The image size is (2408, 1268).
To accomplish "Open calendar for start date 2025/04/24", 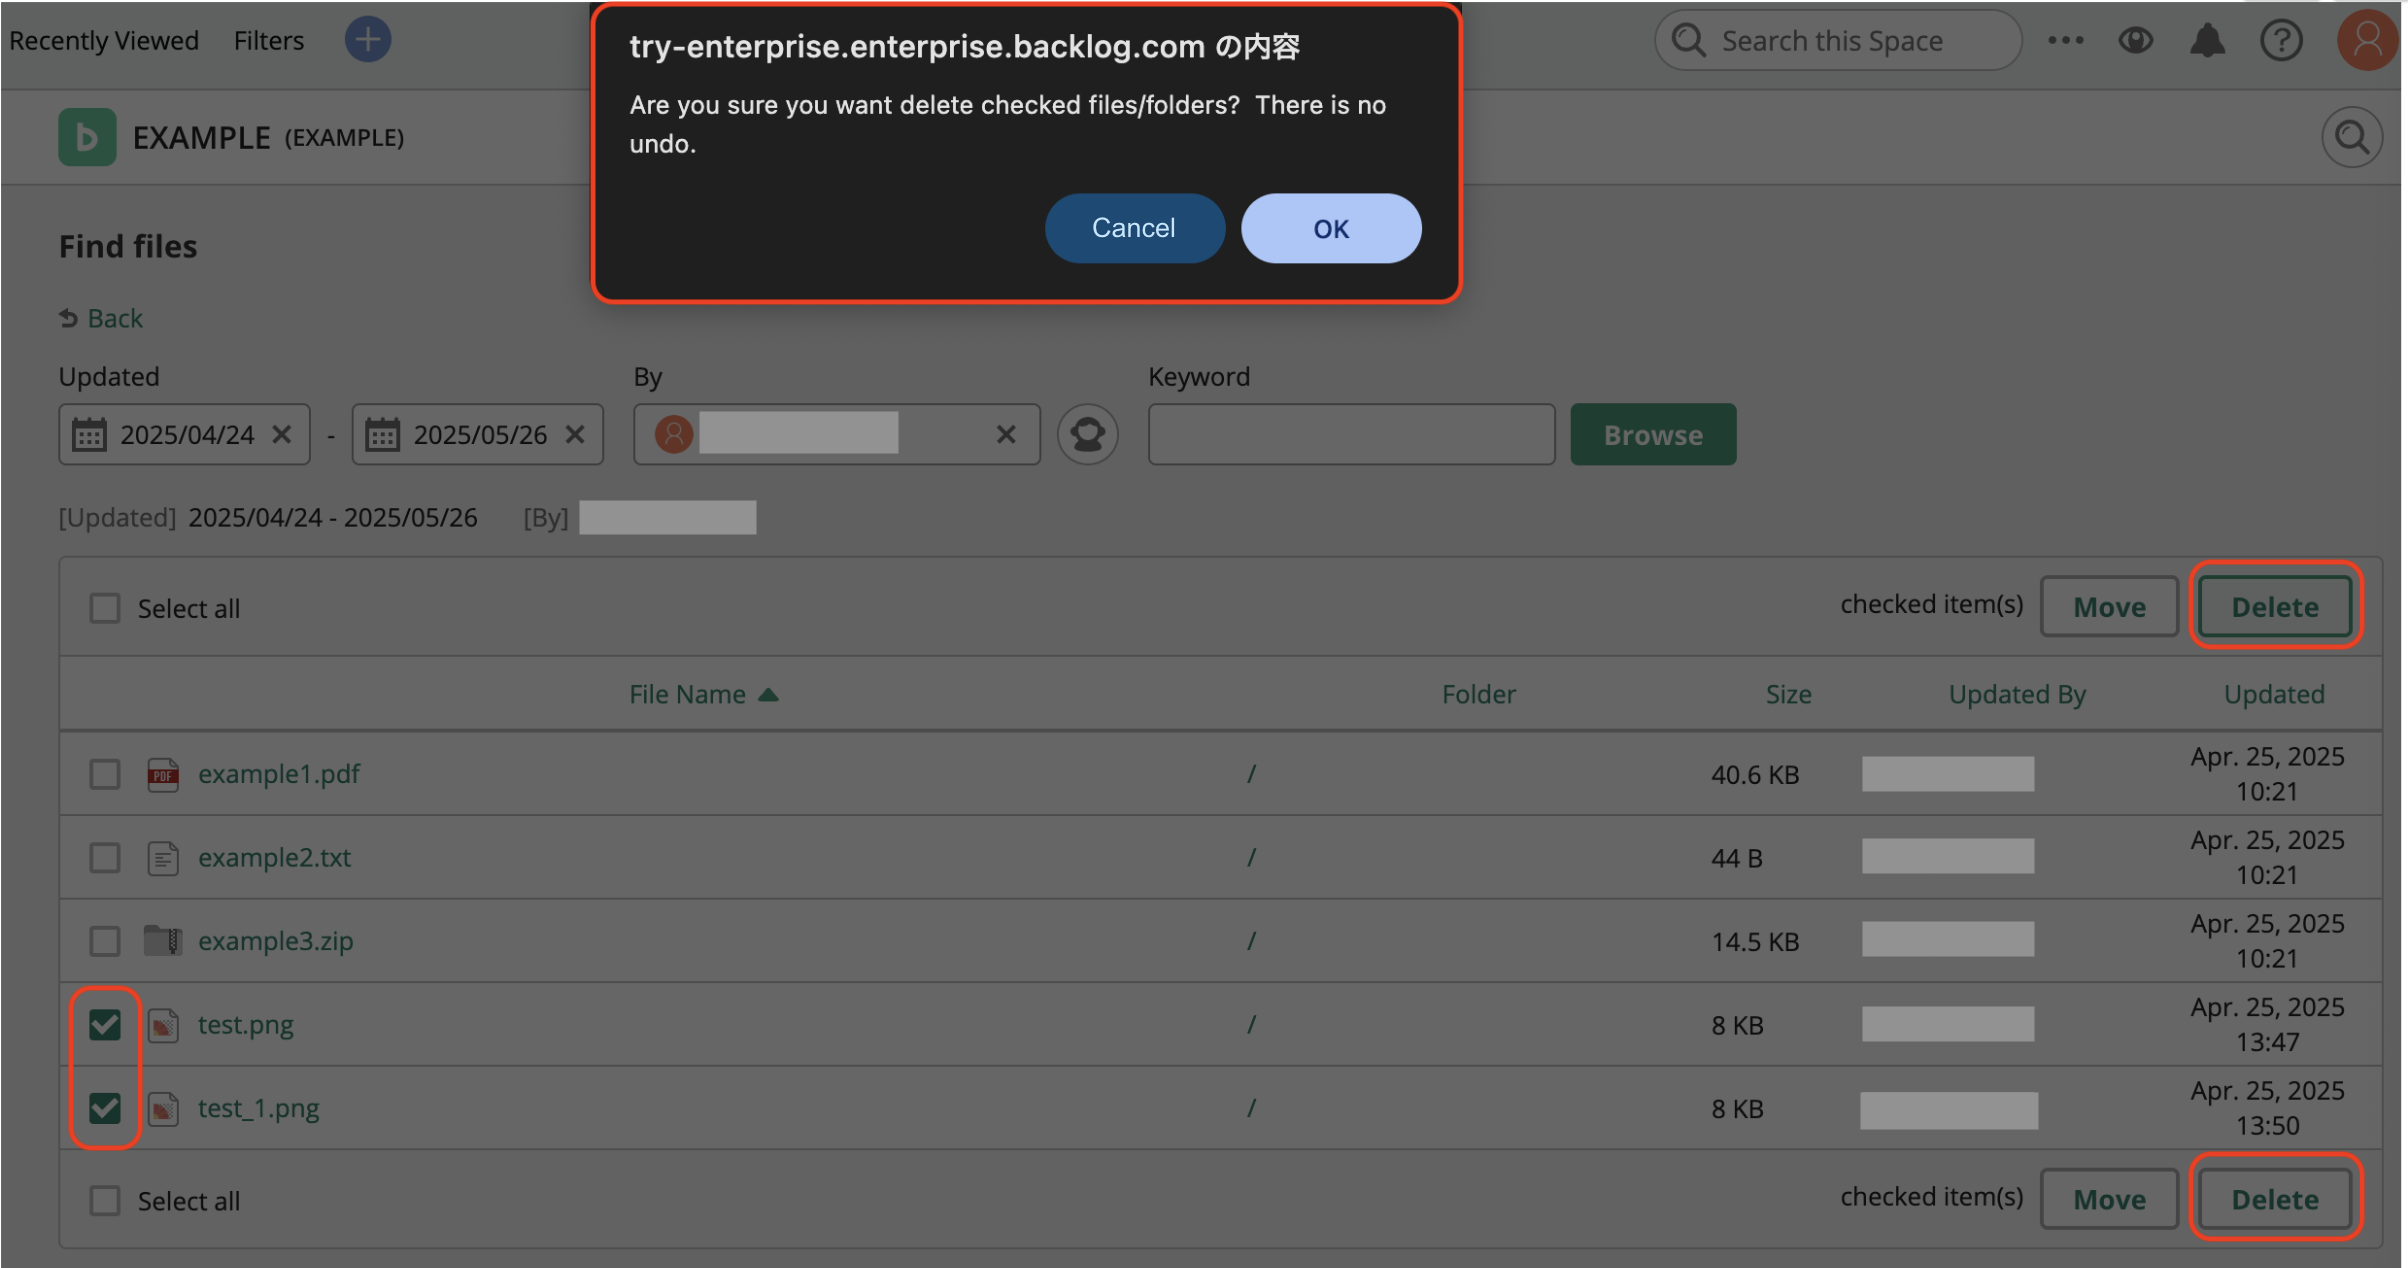I will [x=89, y=435].
